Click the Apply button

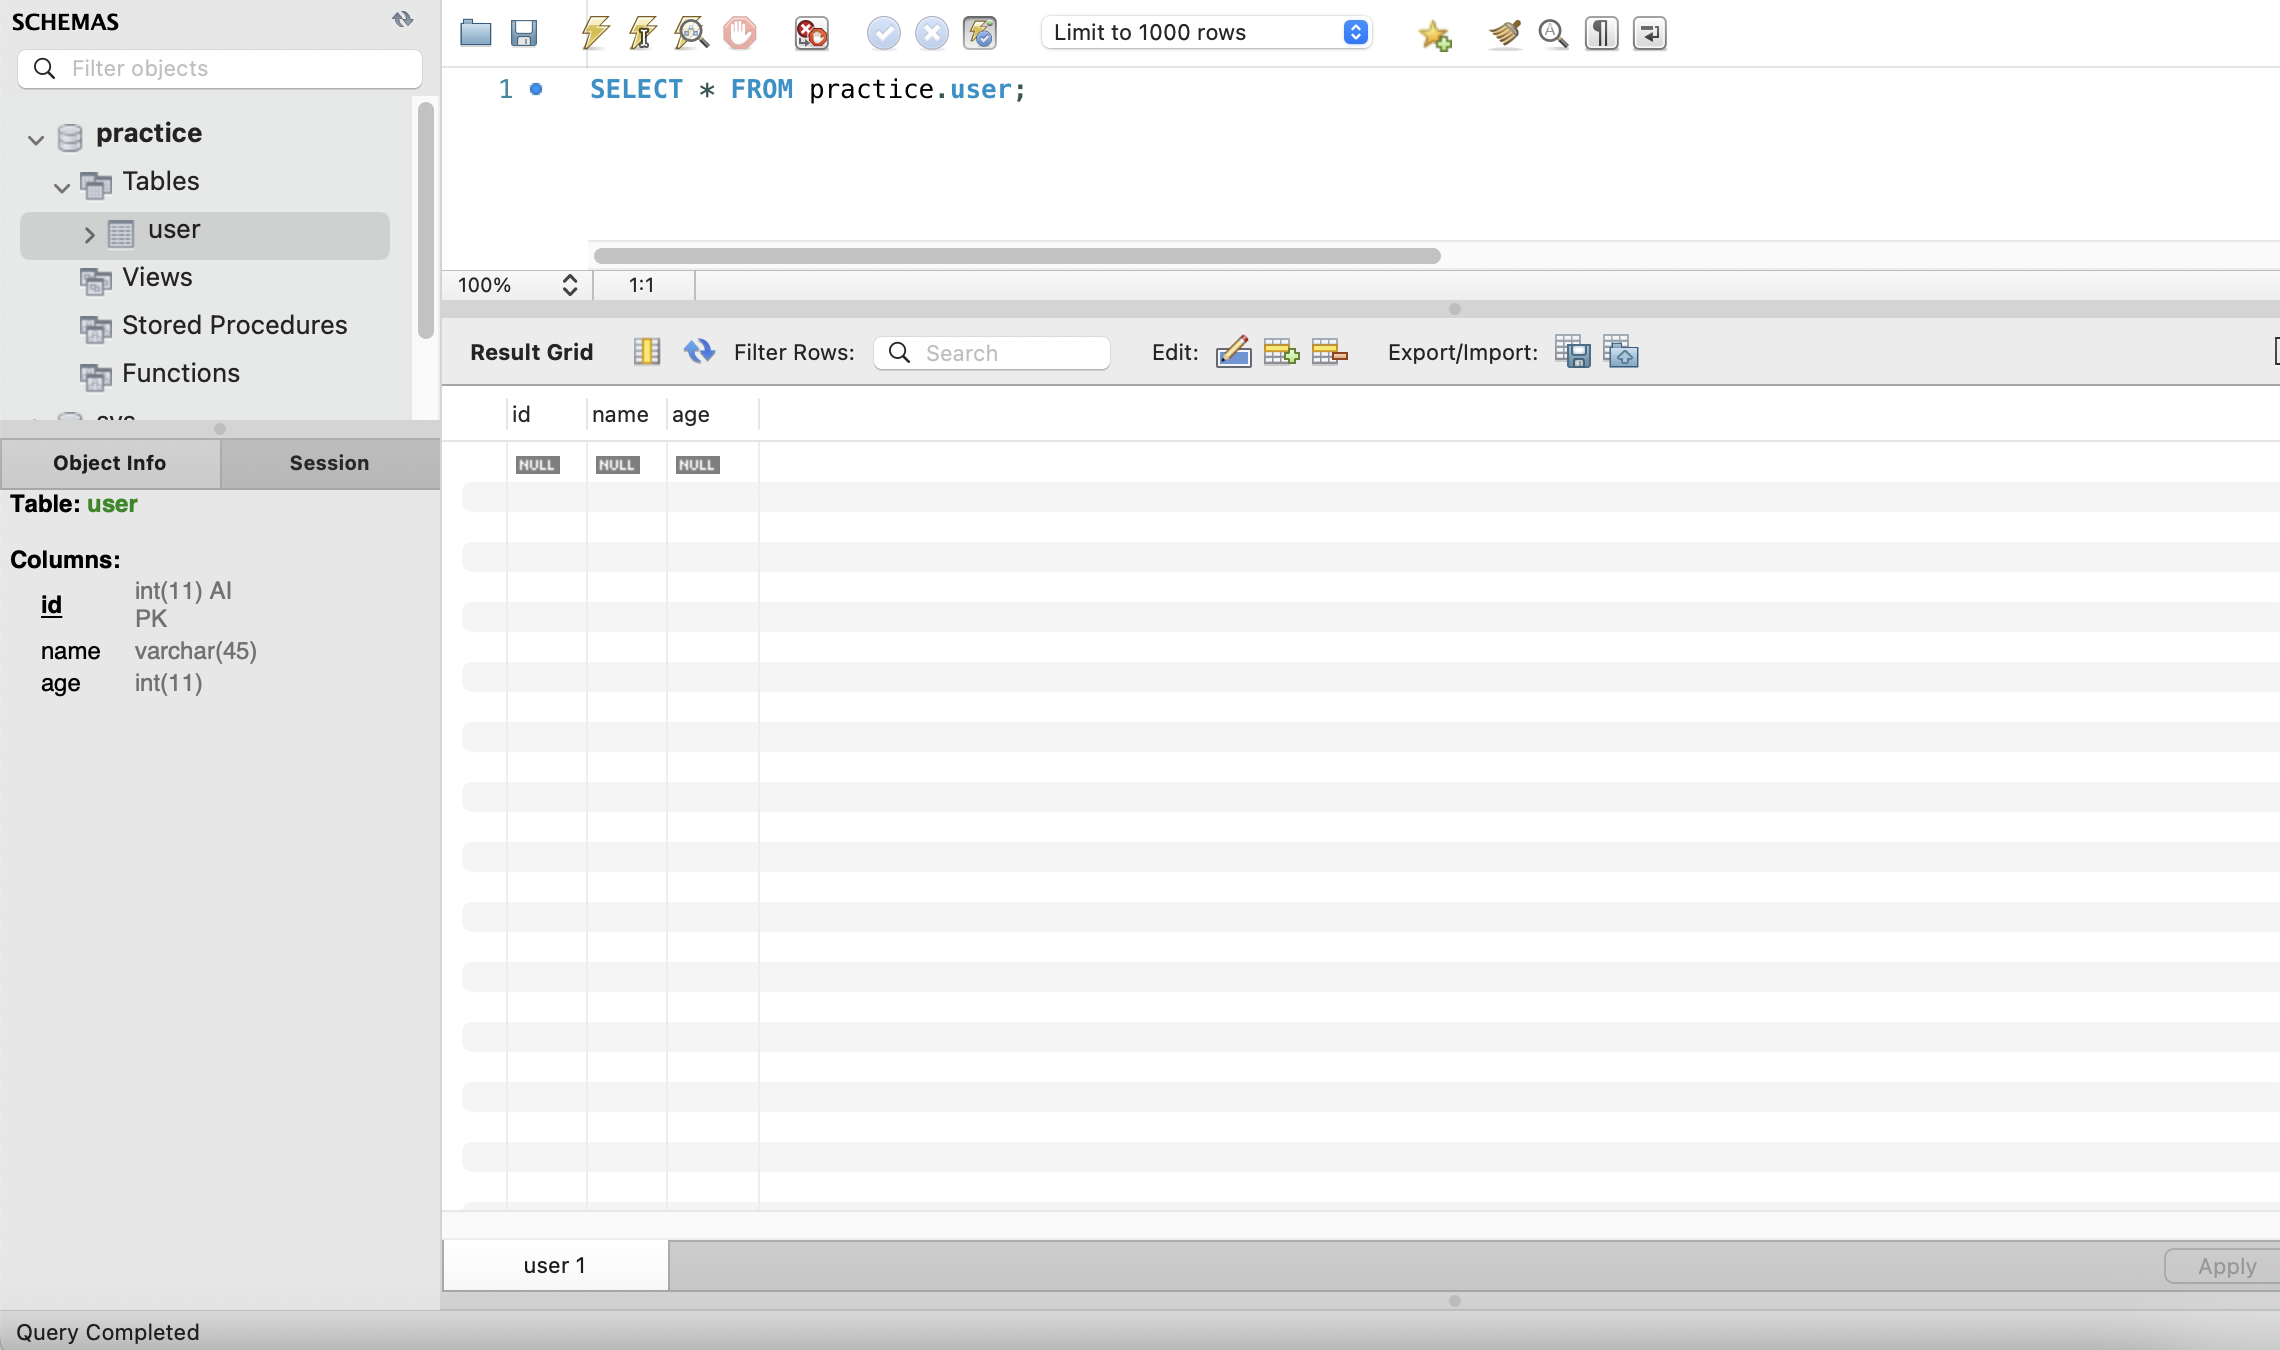(2226, 1266)
